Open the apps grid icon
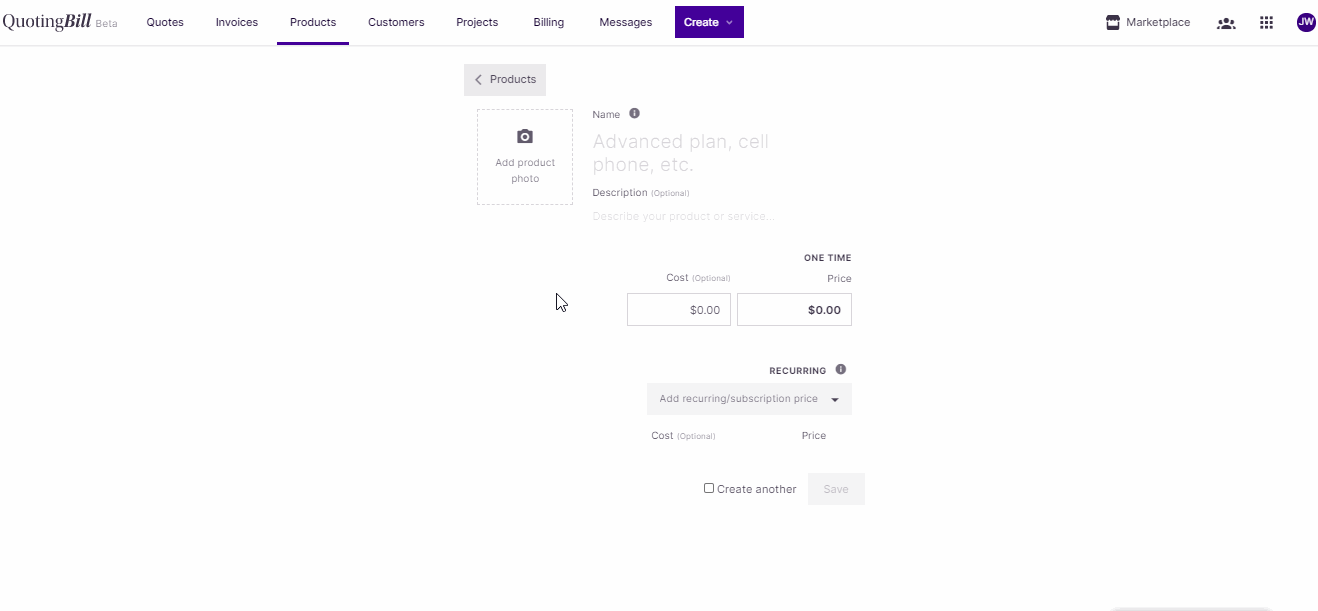 [x=1266, y=23]
